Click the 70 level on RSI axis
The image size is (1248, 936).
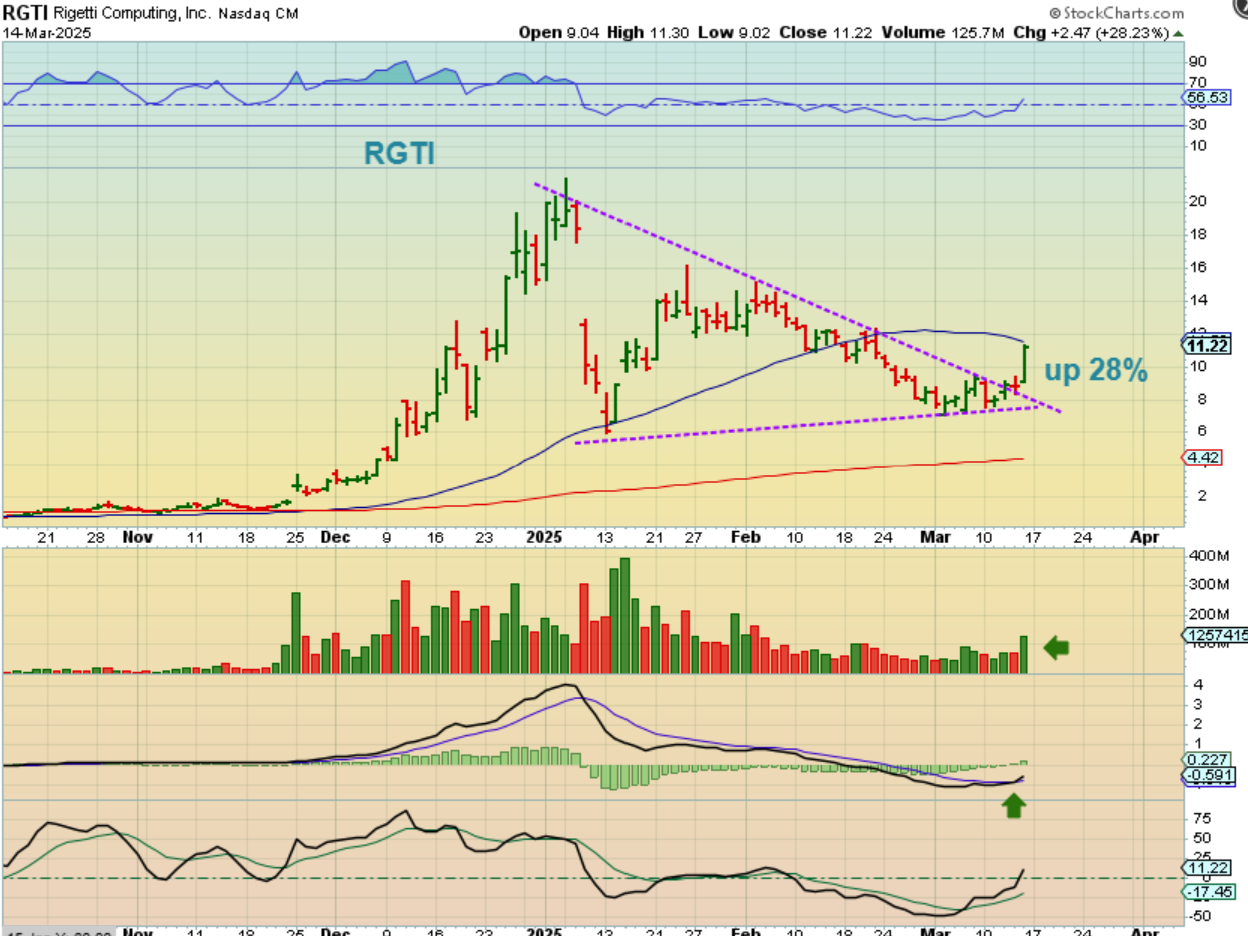(x=1198, y=82)
